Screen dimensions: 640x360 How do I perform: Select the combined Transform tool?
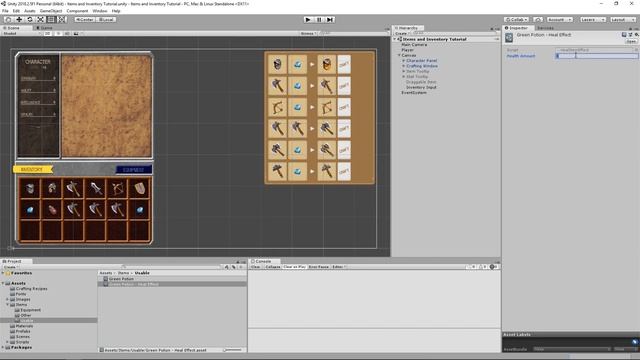61,20
